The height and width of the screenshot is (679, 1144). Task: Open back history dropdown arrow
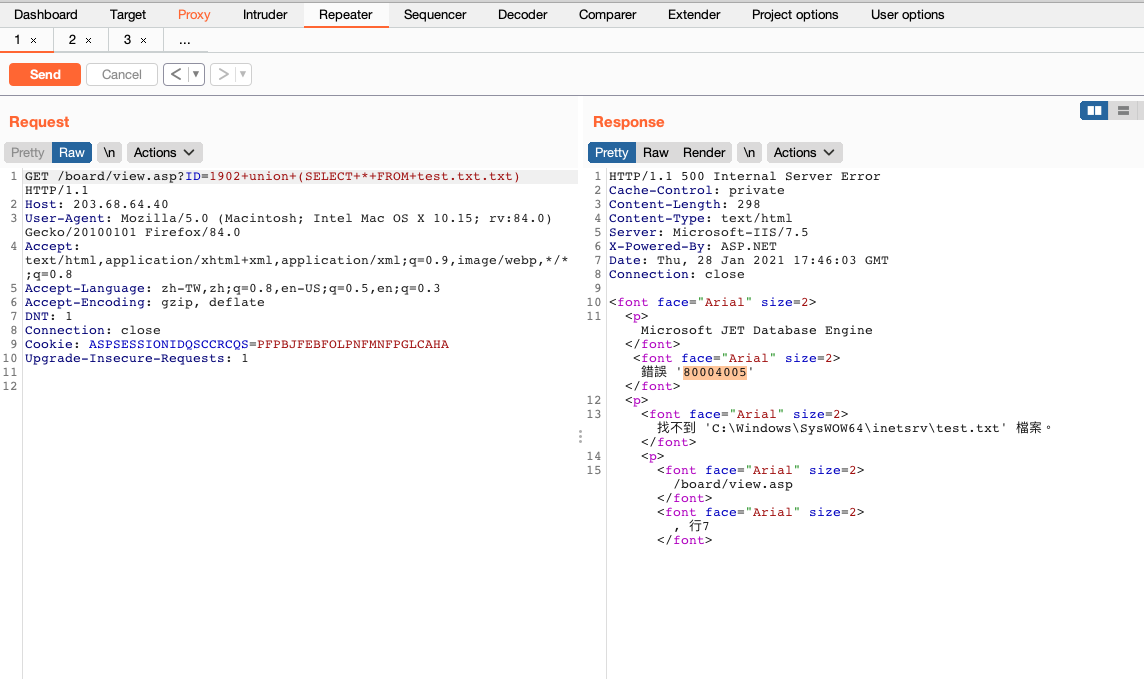[x=196, y=74]
